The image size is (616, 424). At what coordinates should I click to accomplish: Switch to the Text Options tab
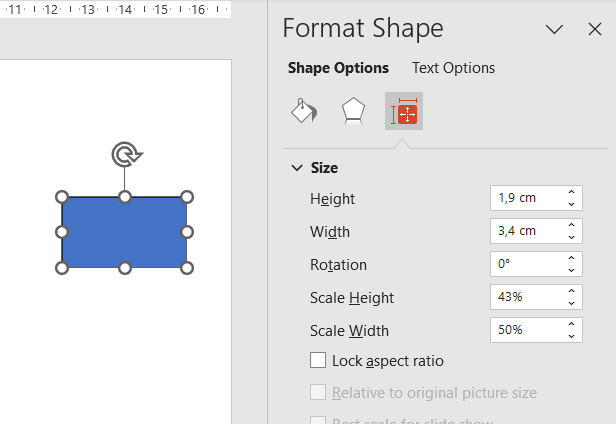[453, 68]
